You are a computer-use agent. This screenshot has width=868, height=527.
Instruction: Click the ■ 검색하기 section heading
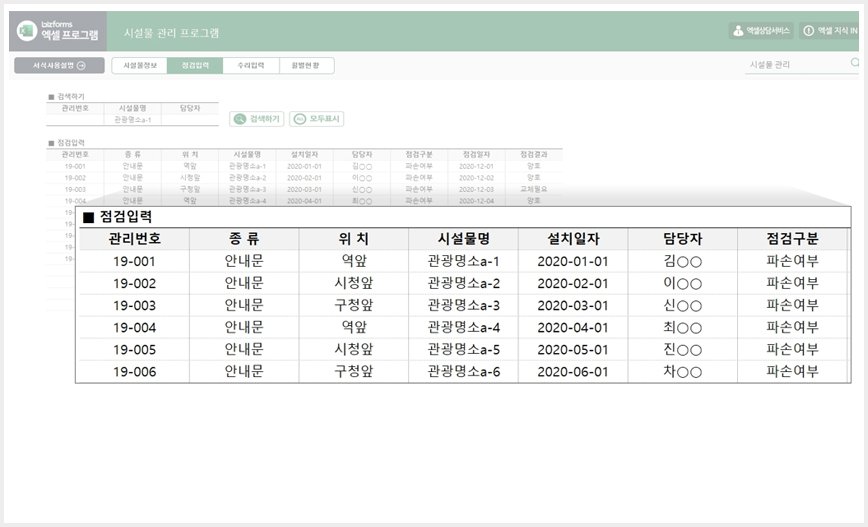(66, 96)
